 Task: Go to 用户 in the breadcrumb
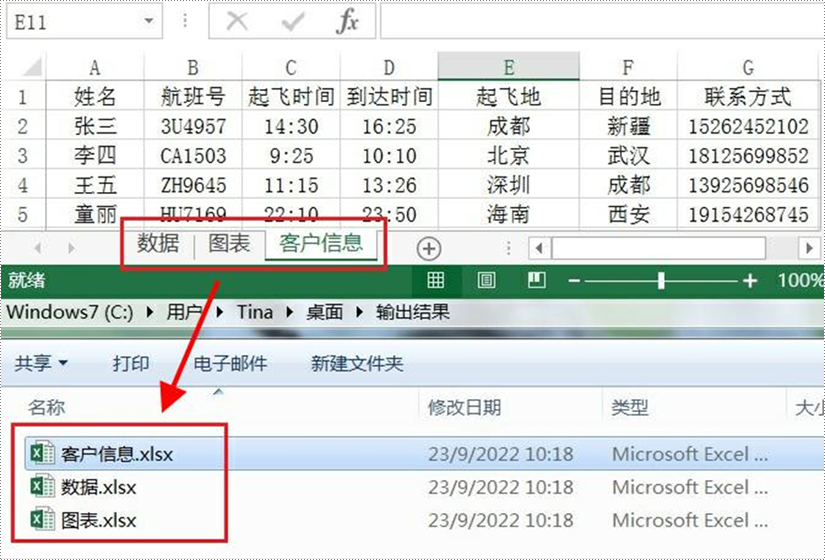coord(184,312)
